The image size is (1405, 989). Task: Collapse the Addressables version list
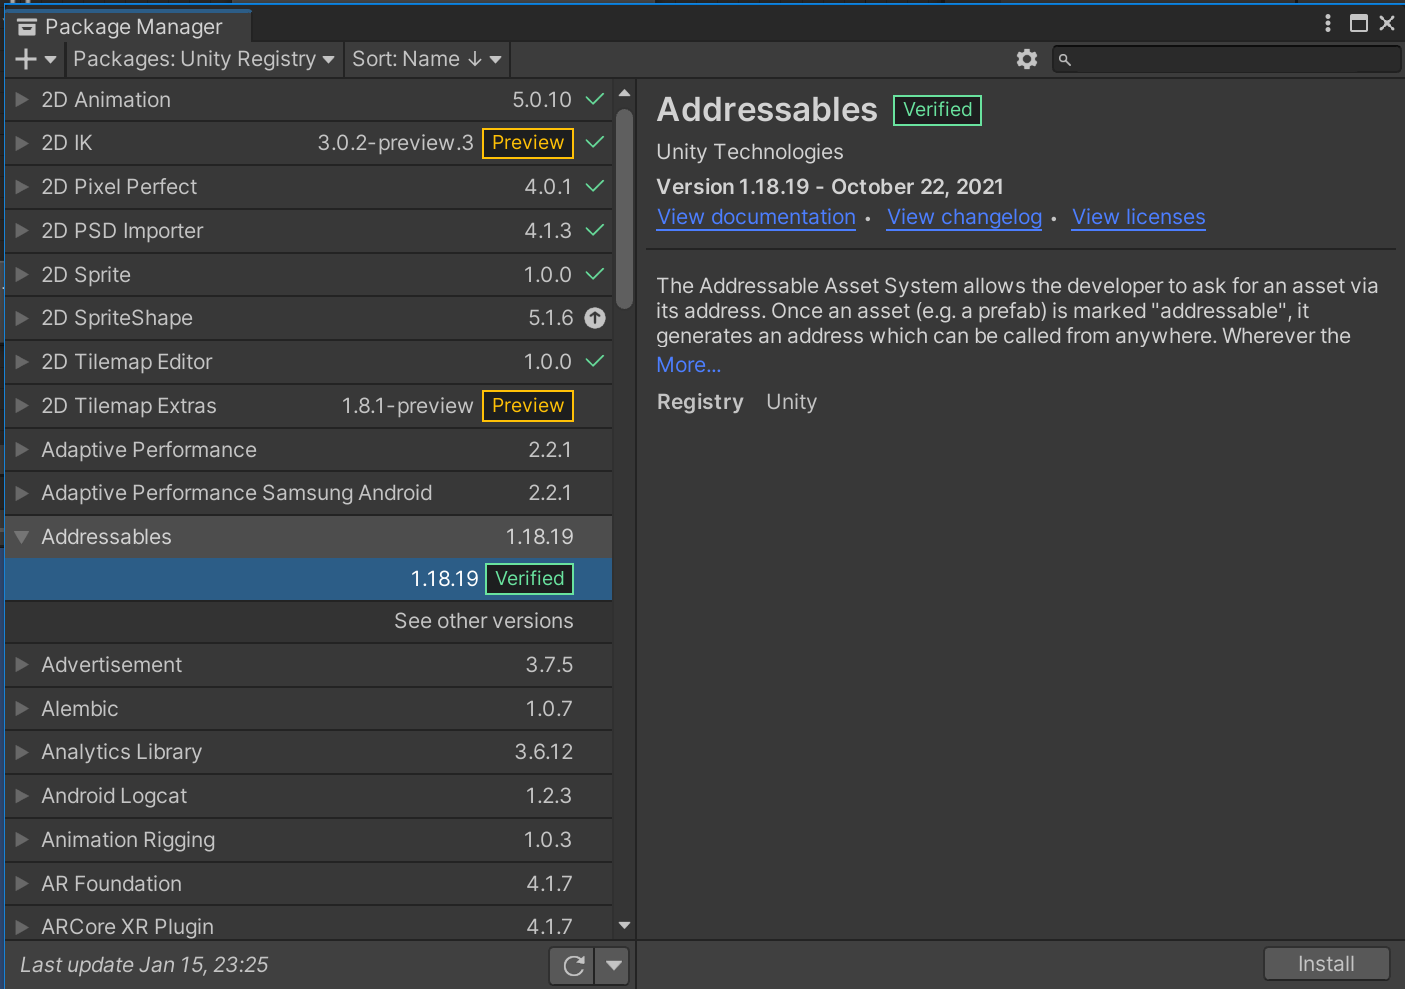coord(21,537)
